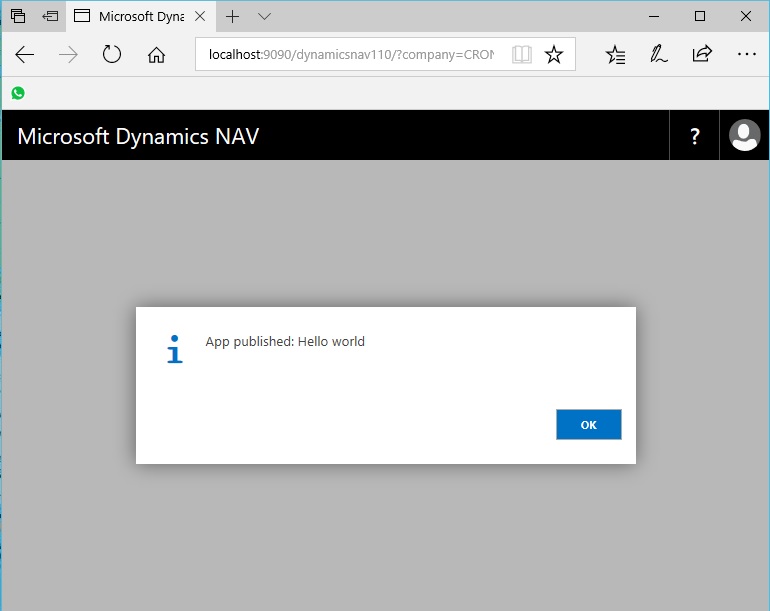
Task: Click the Share icon in the toolbar
Action: (x=702, y=55)
